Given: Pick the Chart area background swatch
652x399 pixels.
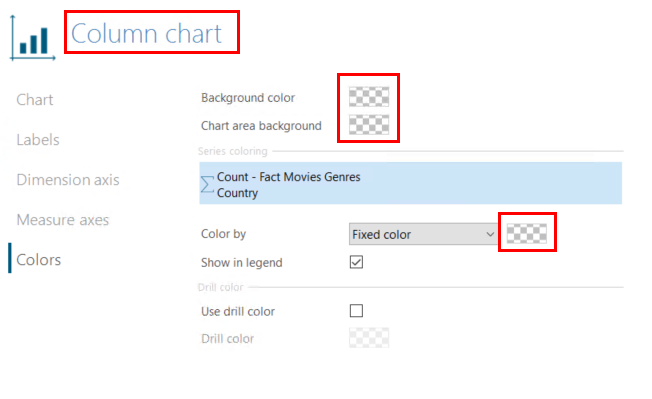Looking at the screenshot, I should point(369,125).
